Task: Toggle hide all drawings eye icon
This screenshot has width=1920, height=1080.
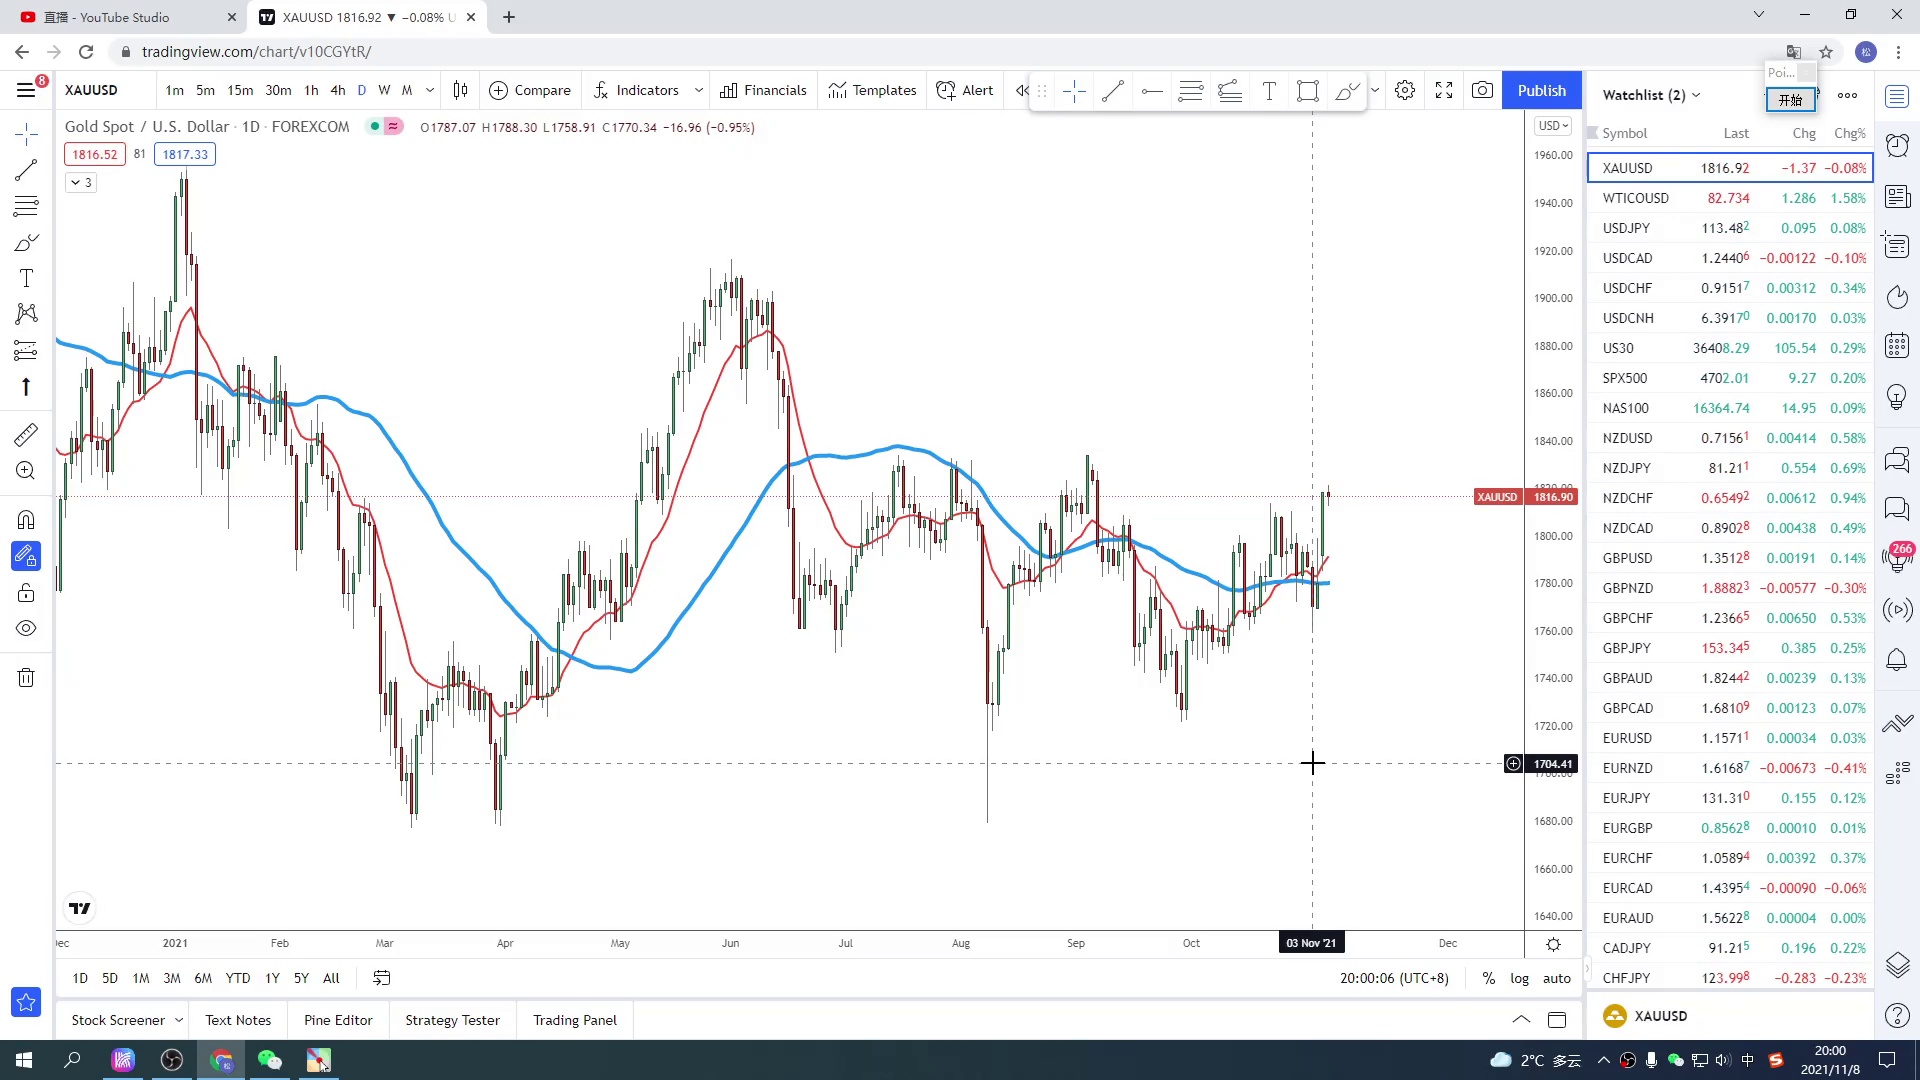Action: [x=26, y=629]
